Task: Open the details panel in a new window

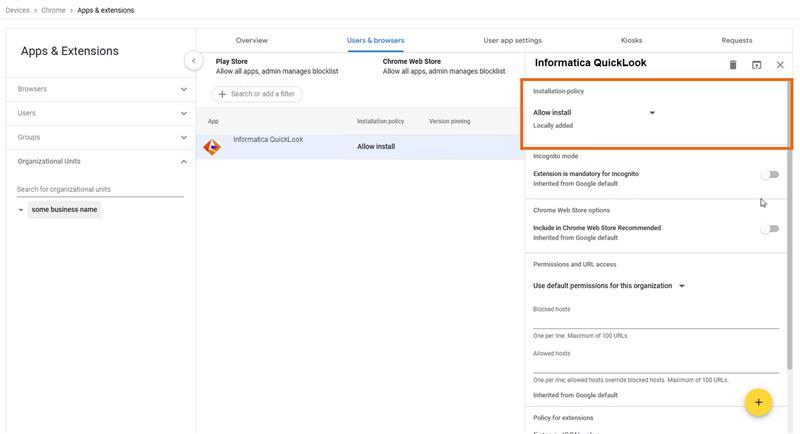Action: pyautogui.click(x=757, y=65)
